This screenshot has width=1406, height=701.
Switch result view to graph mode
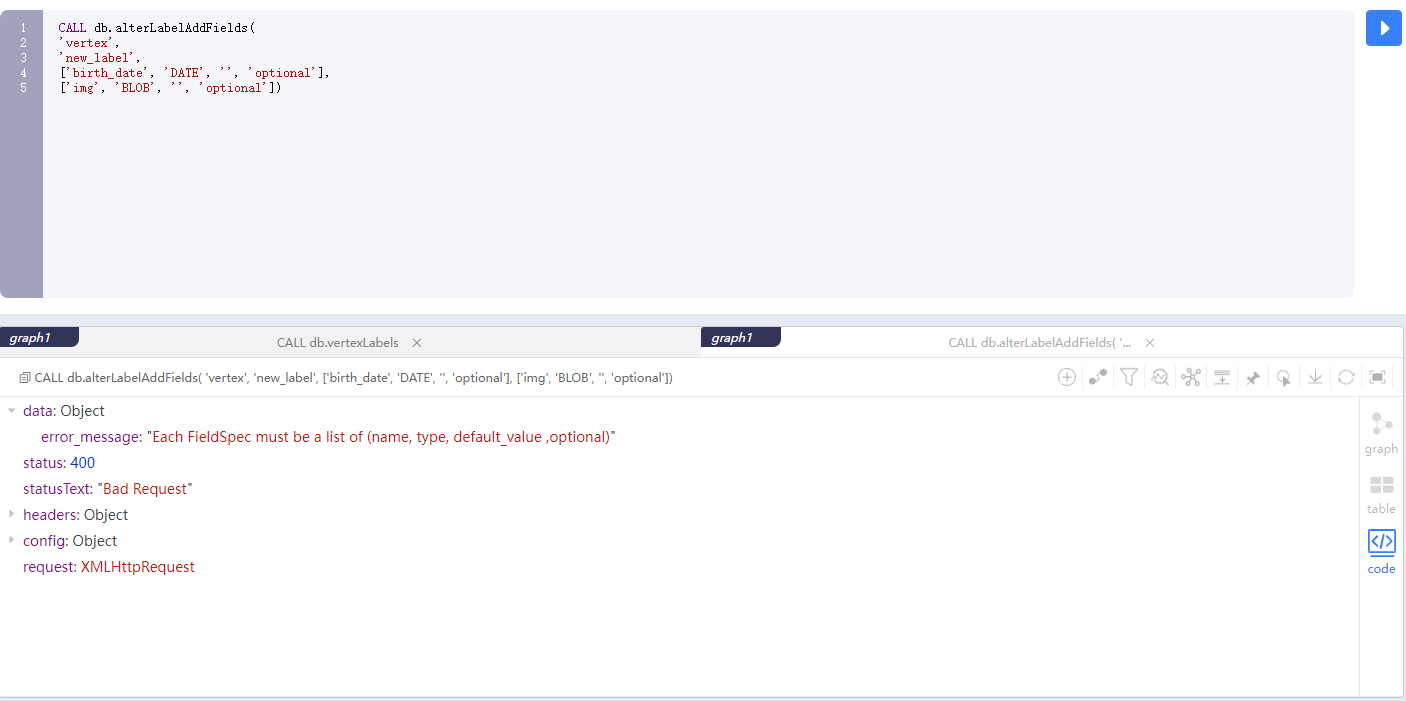1381,430
